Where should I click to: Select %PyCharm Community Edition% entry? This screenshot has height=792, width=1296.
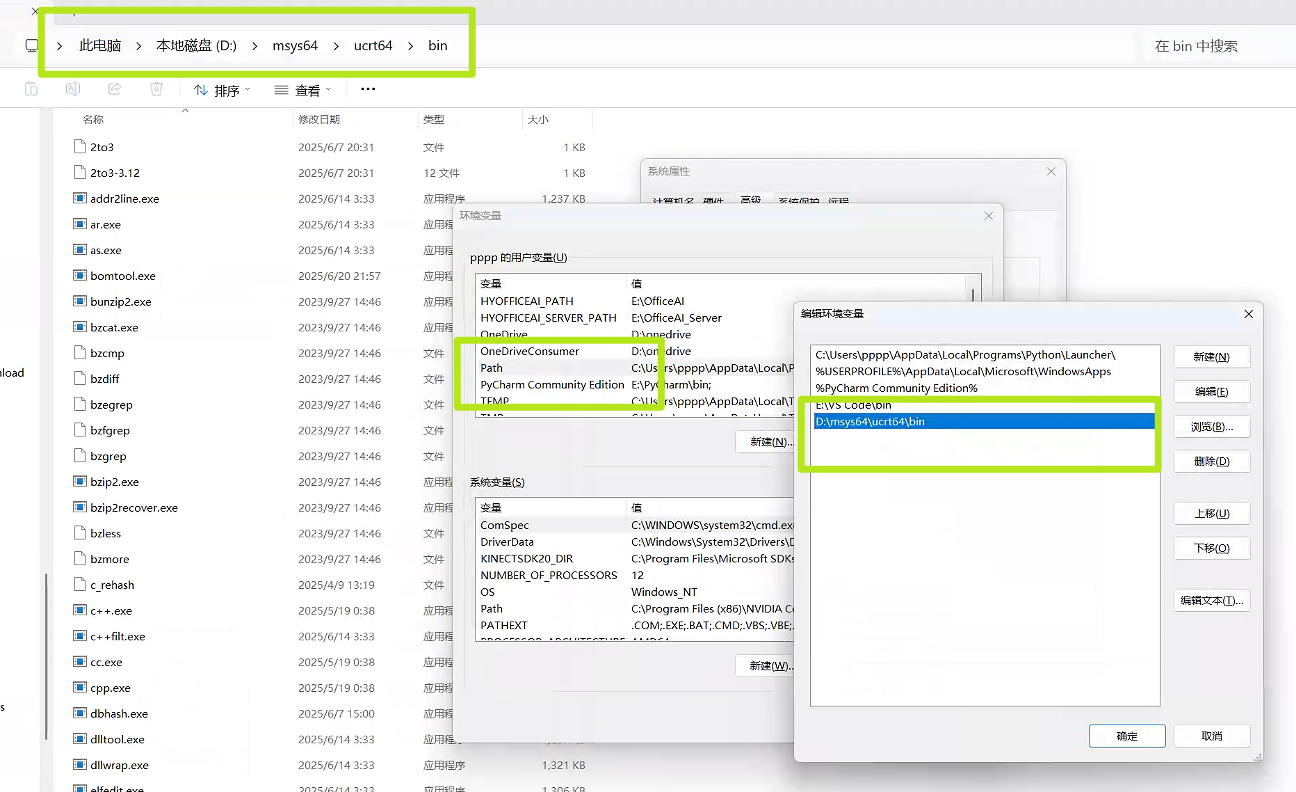coord(984,388)
